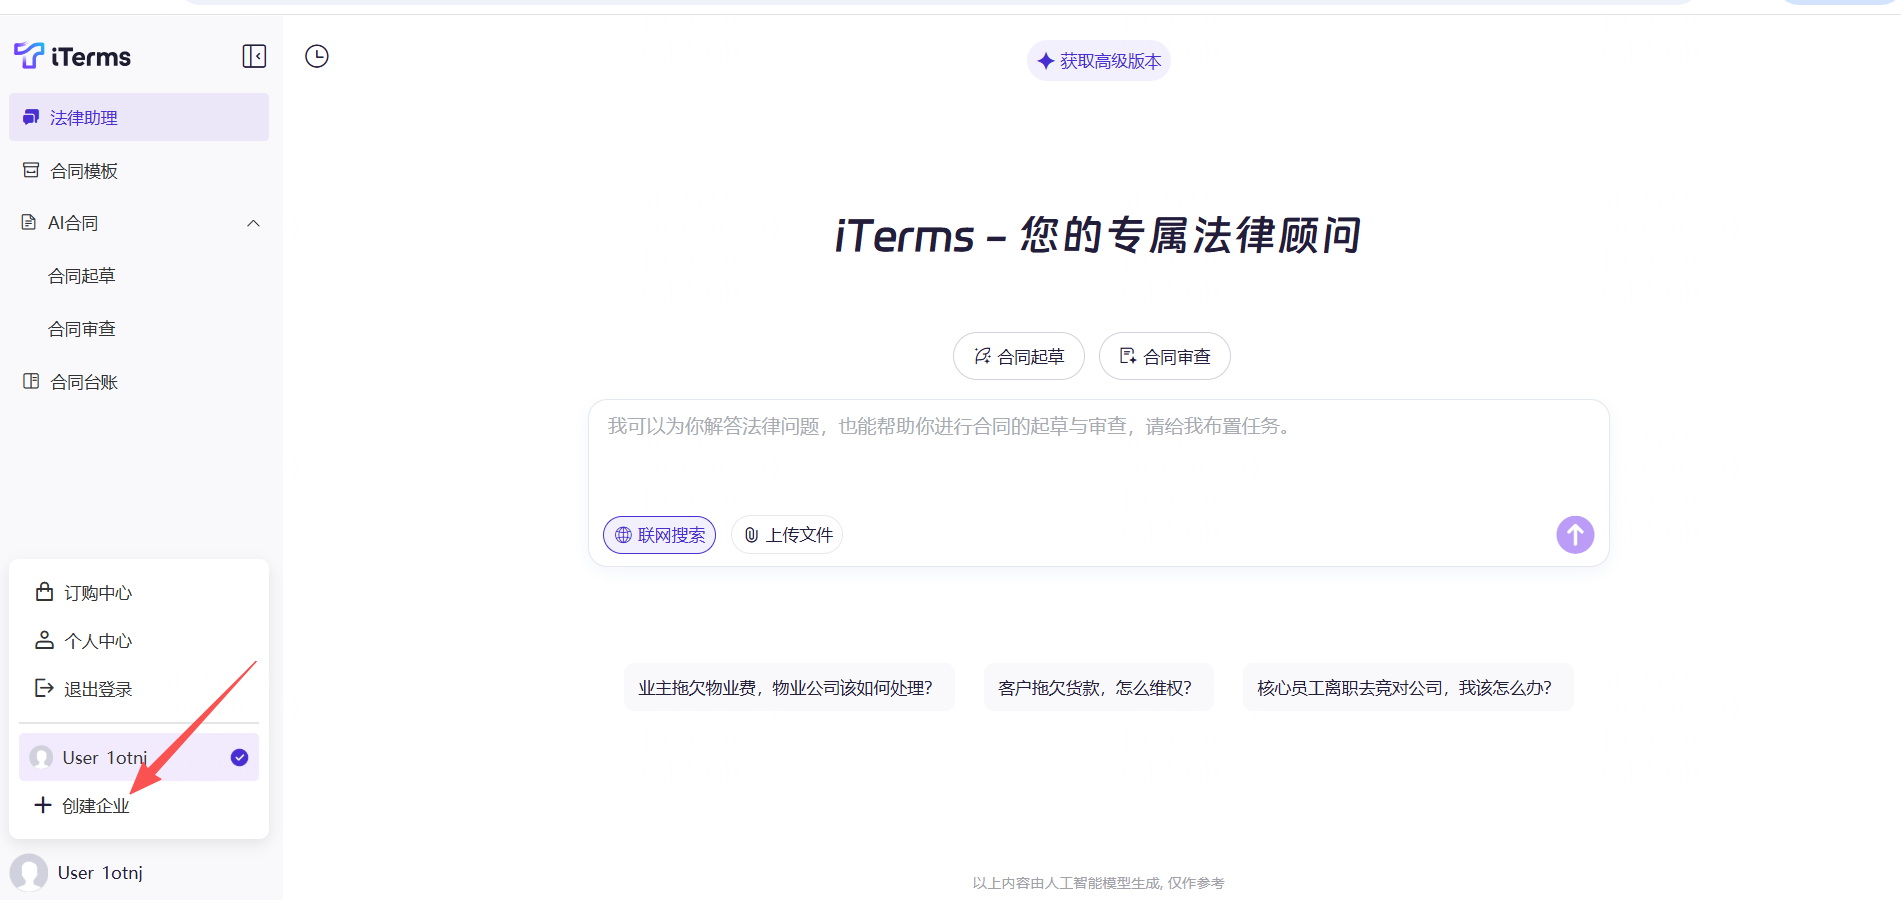Toggle the 联网搜索 web search option

tap(660, 535)
